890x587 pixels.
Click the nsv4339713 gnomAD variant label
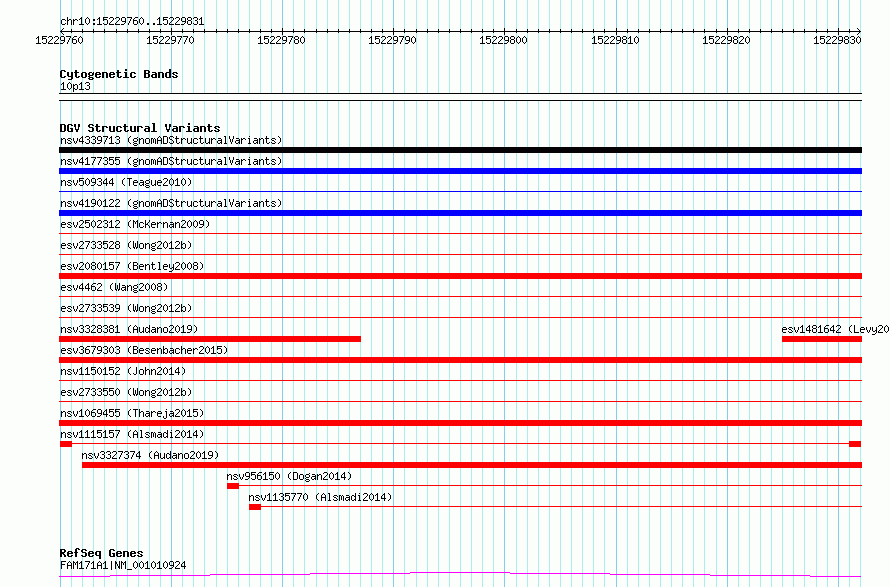(x=171, y=140)
